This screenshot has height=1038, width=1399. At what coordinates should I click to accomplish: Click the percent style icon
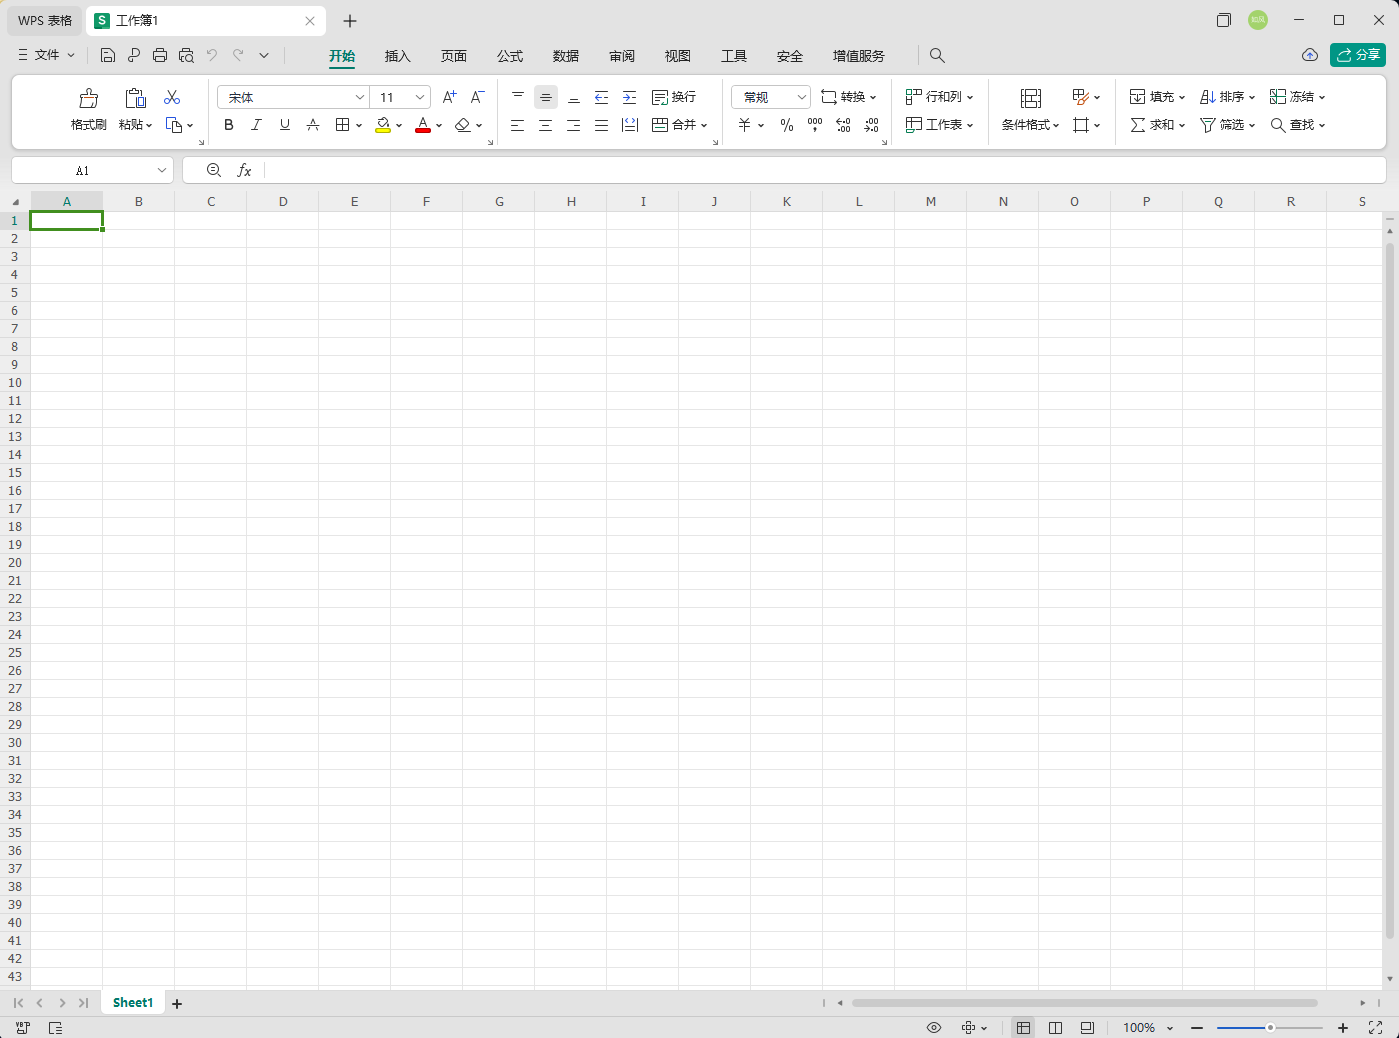click(x=787, y=125)
